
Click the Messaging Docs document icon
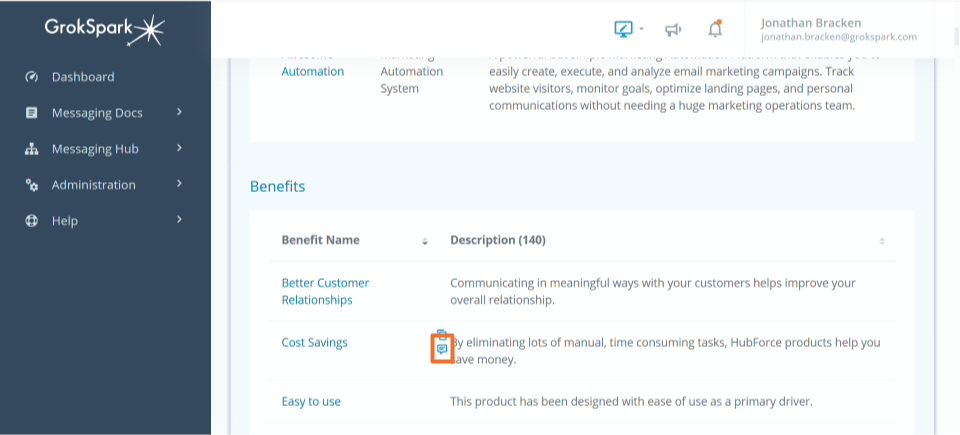click(x=31, y=113)
